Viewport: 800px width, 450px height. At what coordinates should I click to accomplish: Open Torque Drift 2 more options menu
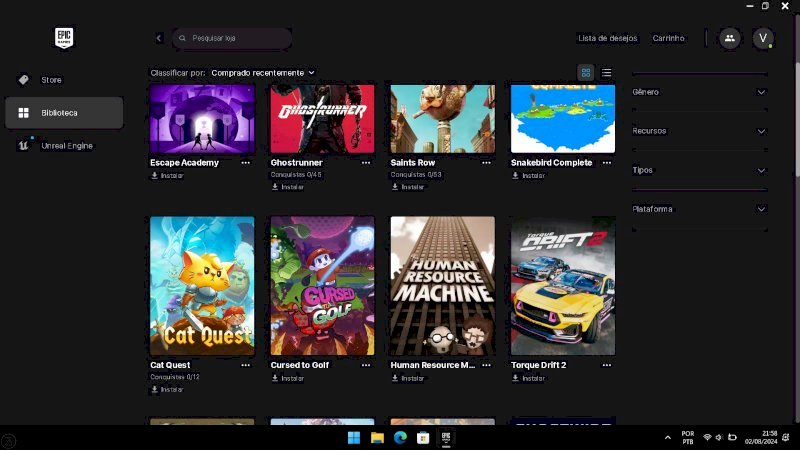tap(607, 365)
